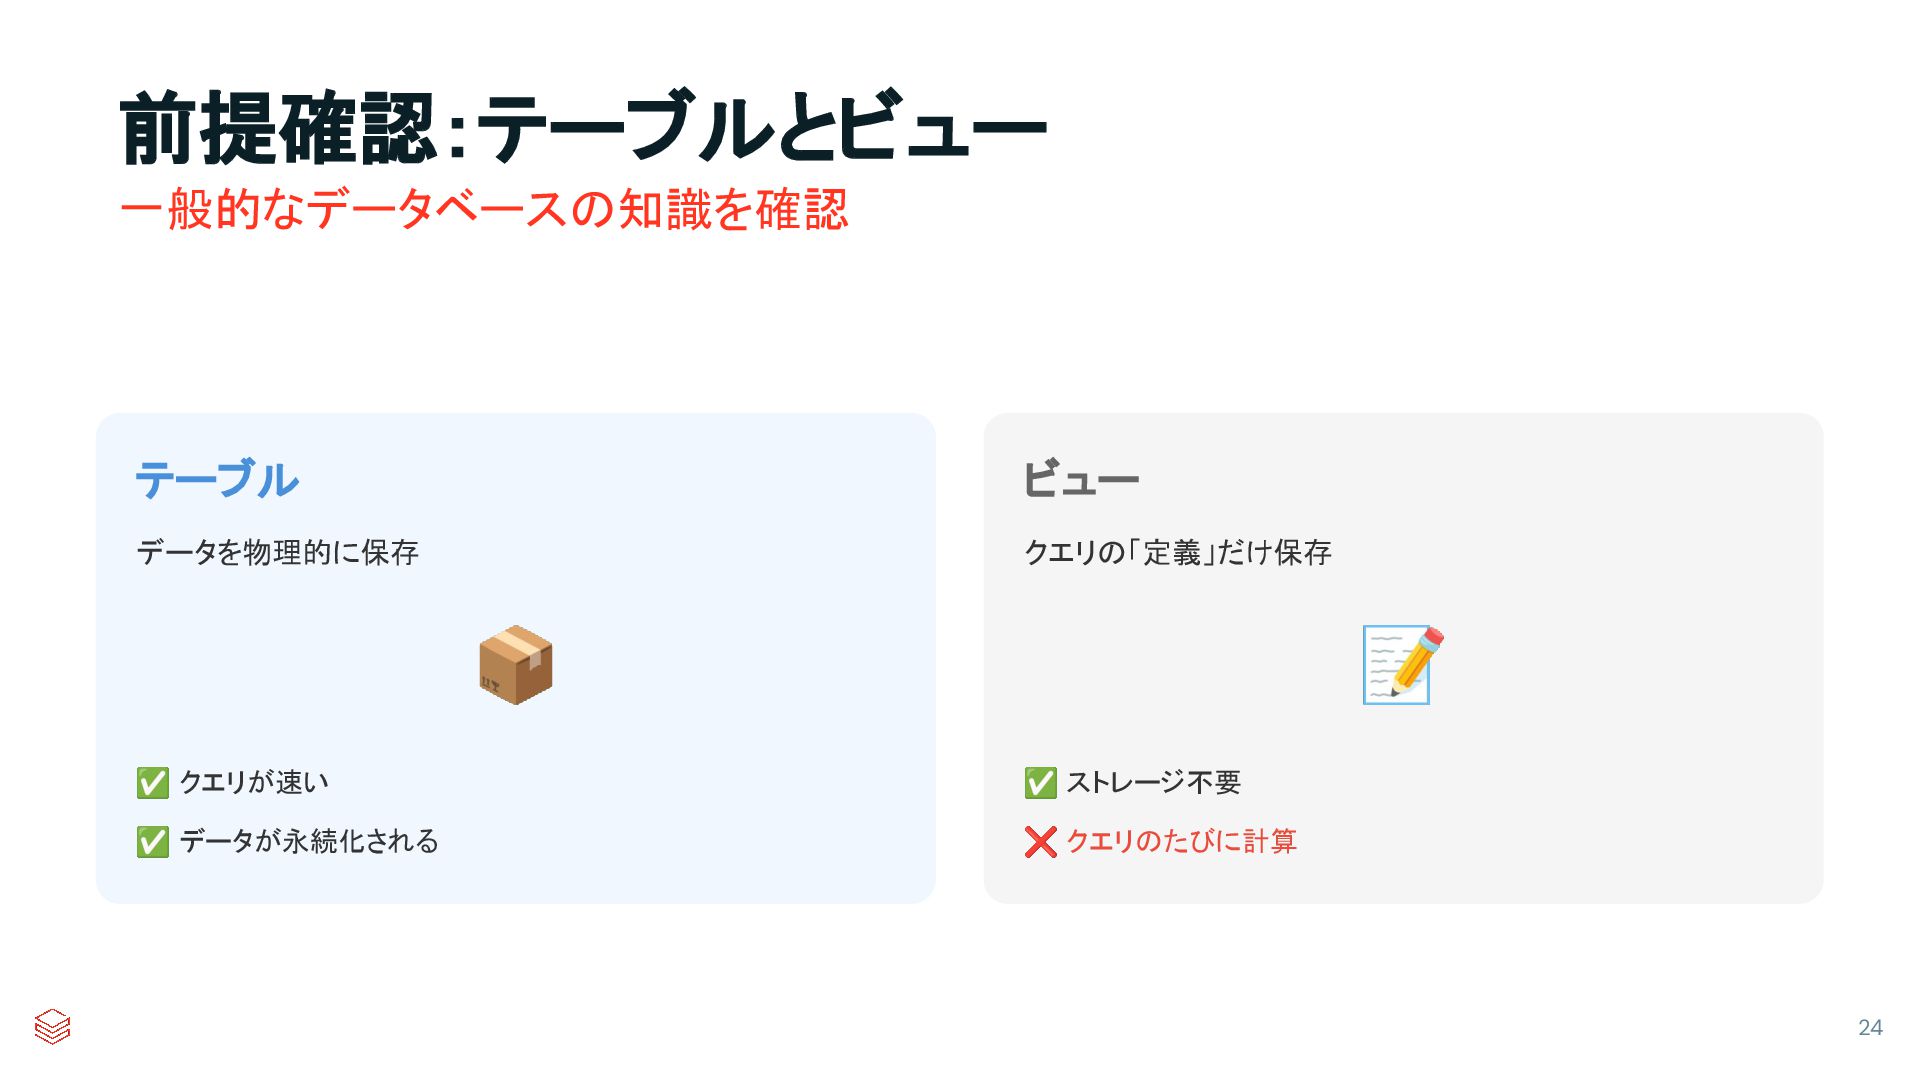Click the cardboard box emoji icon

(x=515, y=665)
